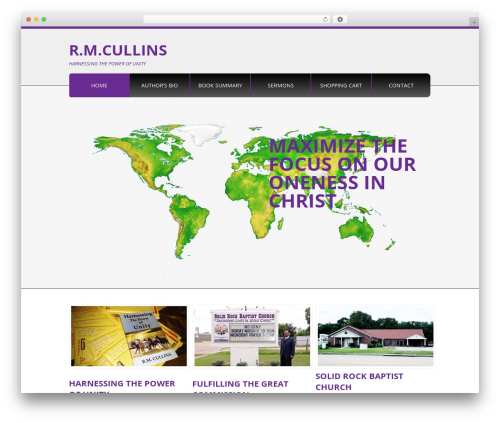Click the download icon beside address bar

click(x=340, y=19)
